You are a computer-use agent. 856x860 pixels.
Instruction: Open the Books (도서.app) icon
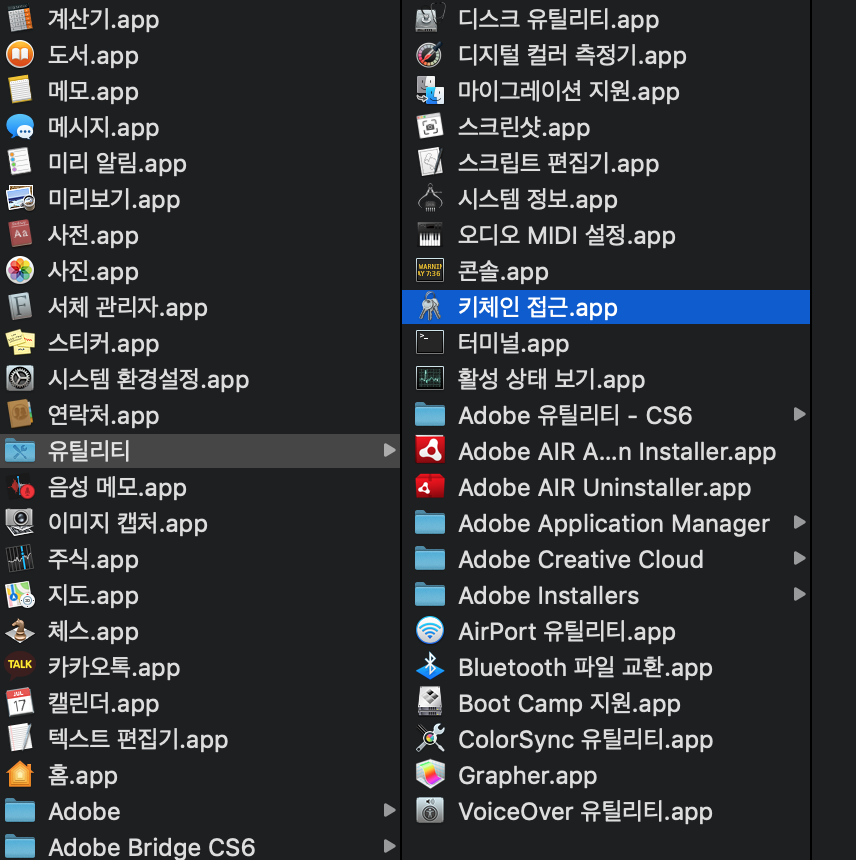tap(20, 54)
